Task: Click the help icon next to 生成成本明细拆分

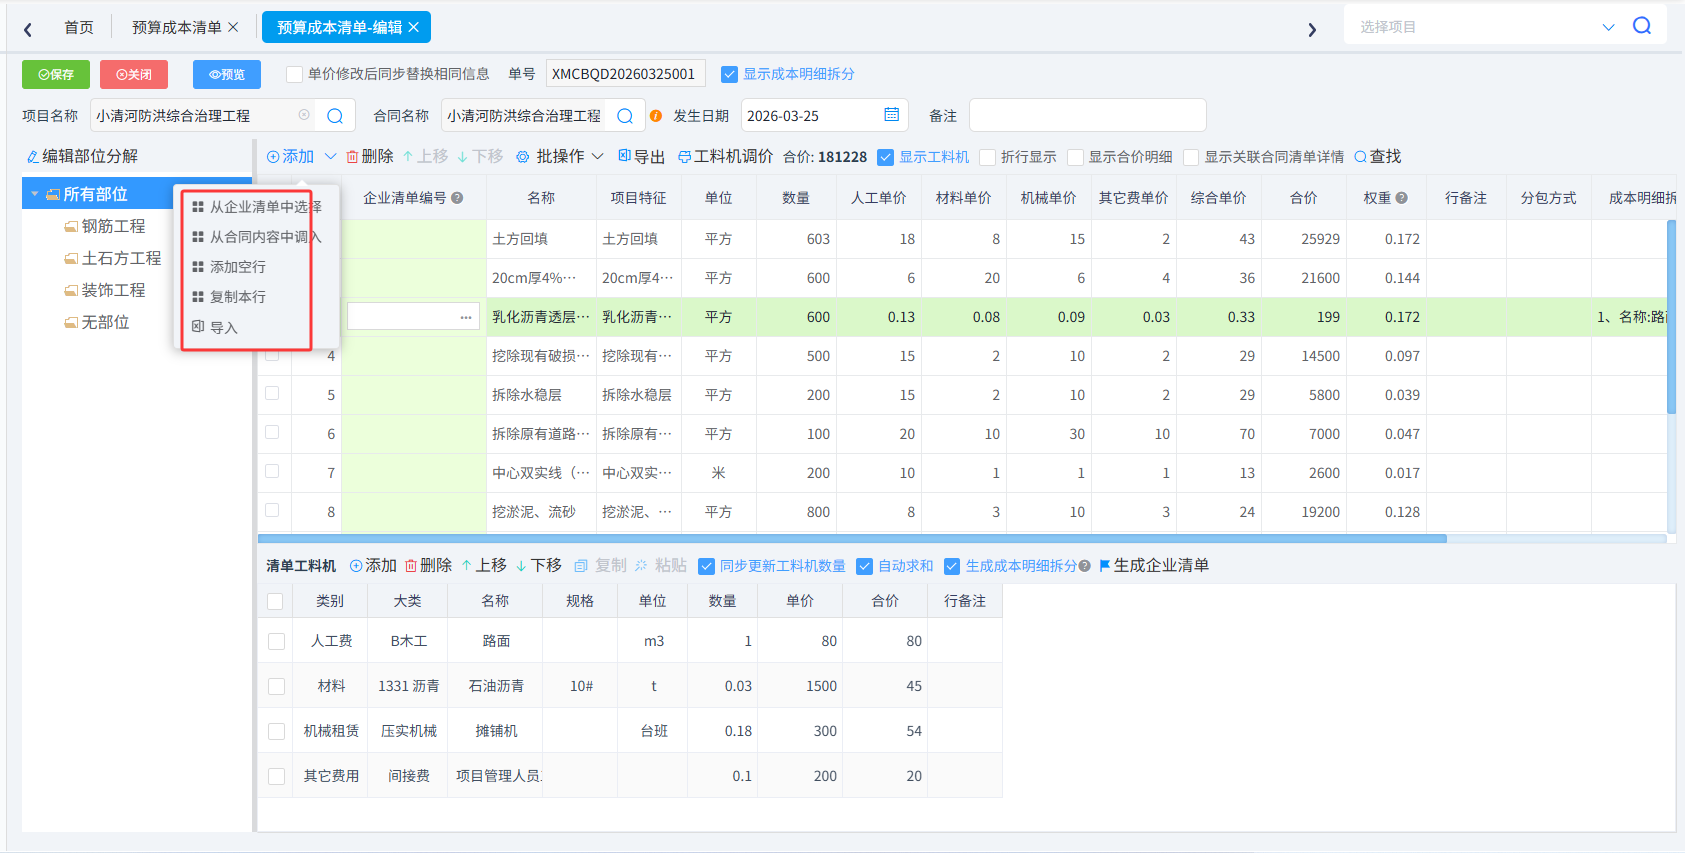Action: (1085, 566)
